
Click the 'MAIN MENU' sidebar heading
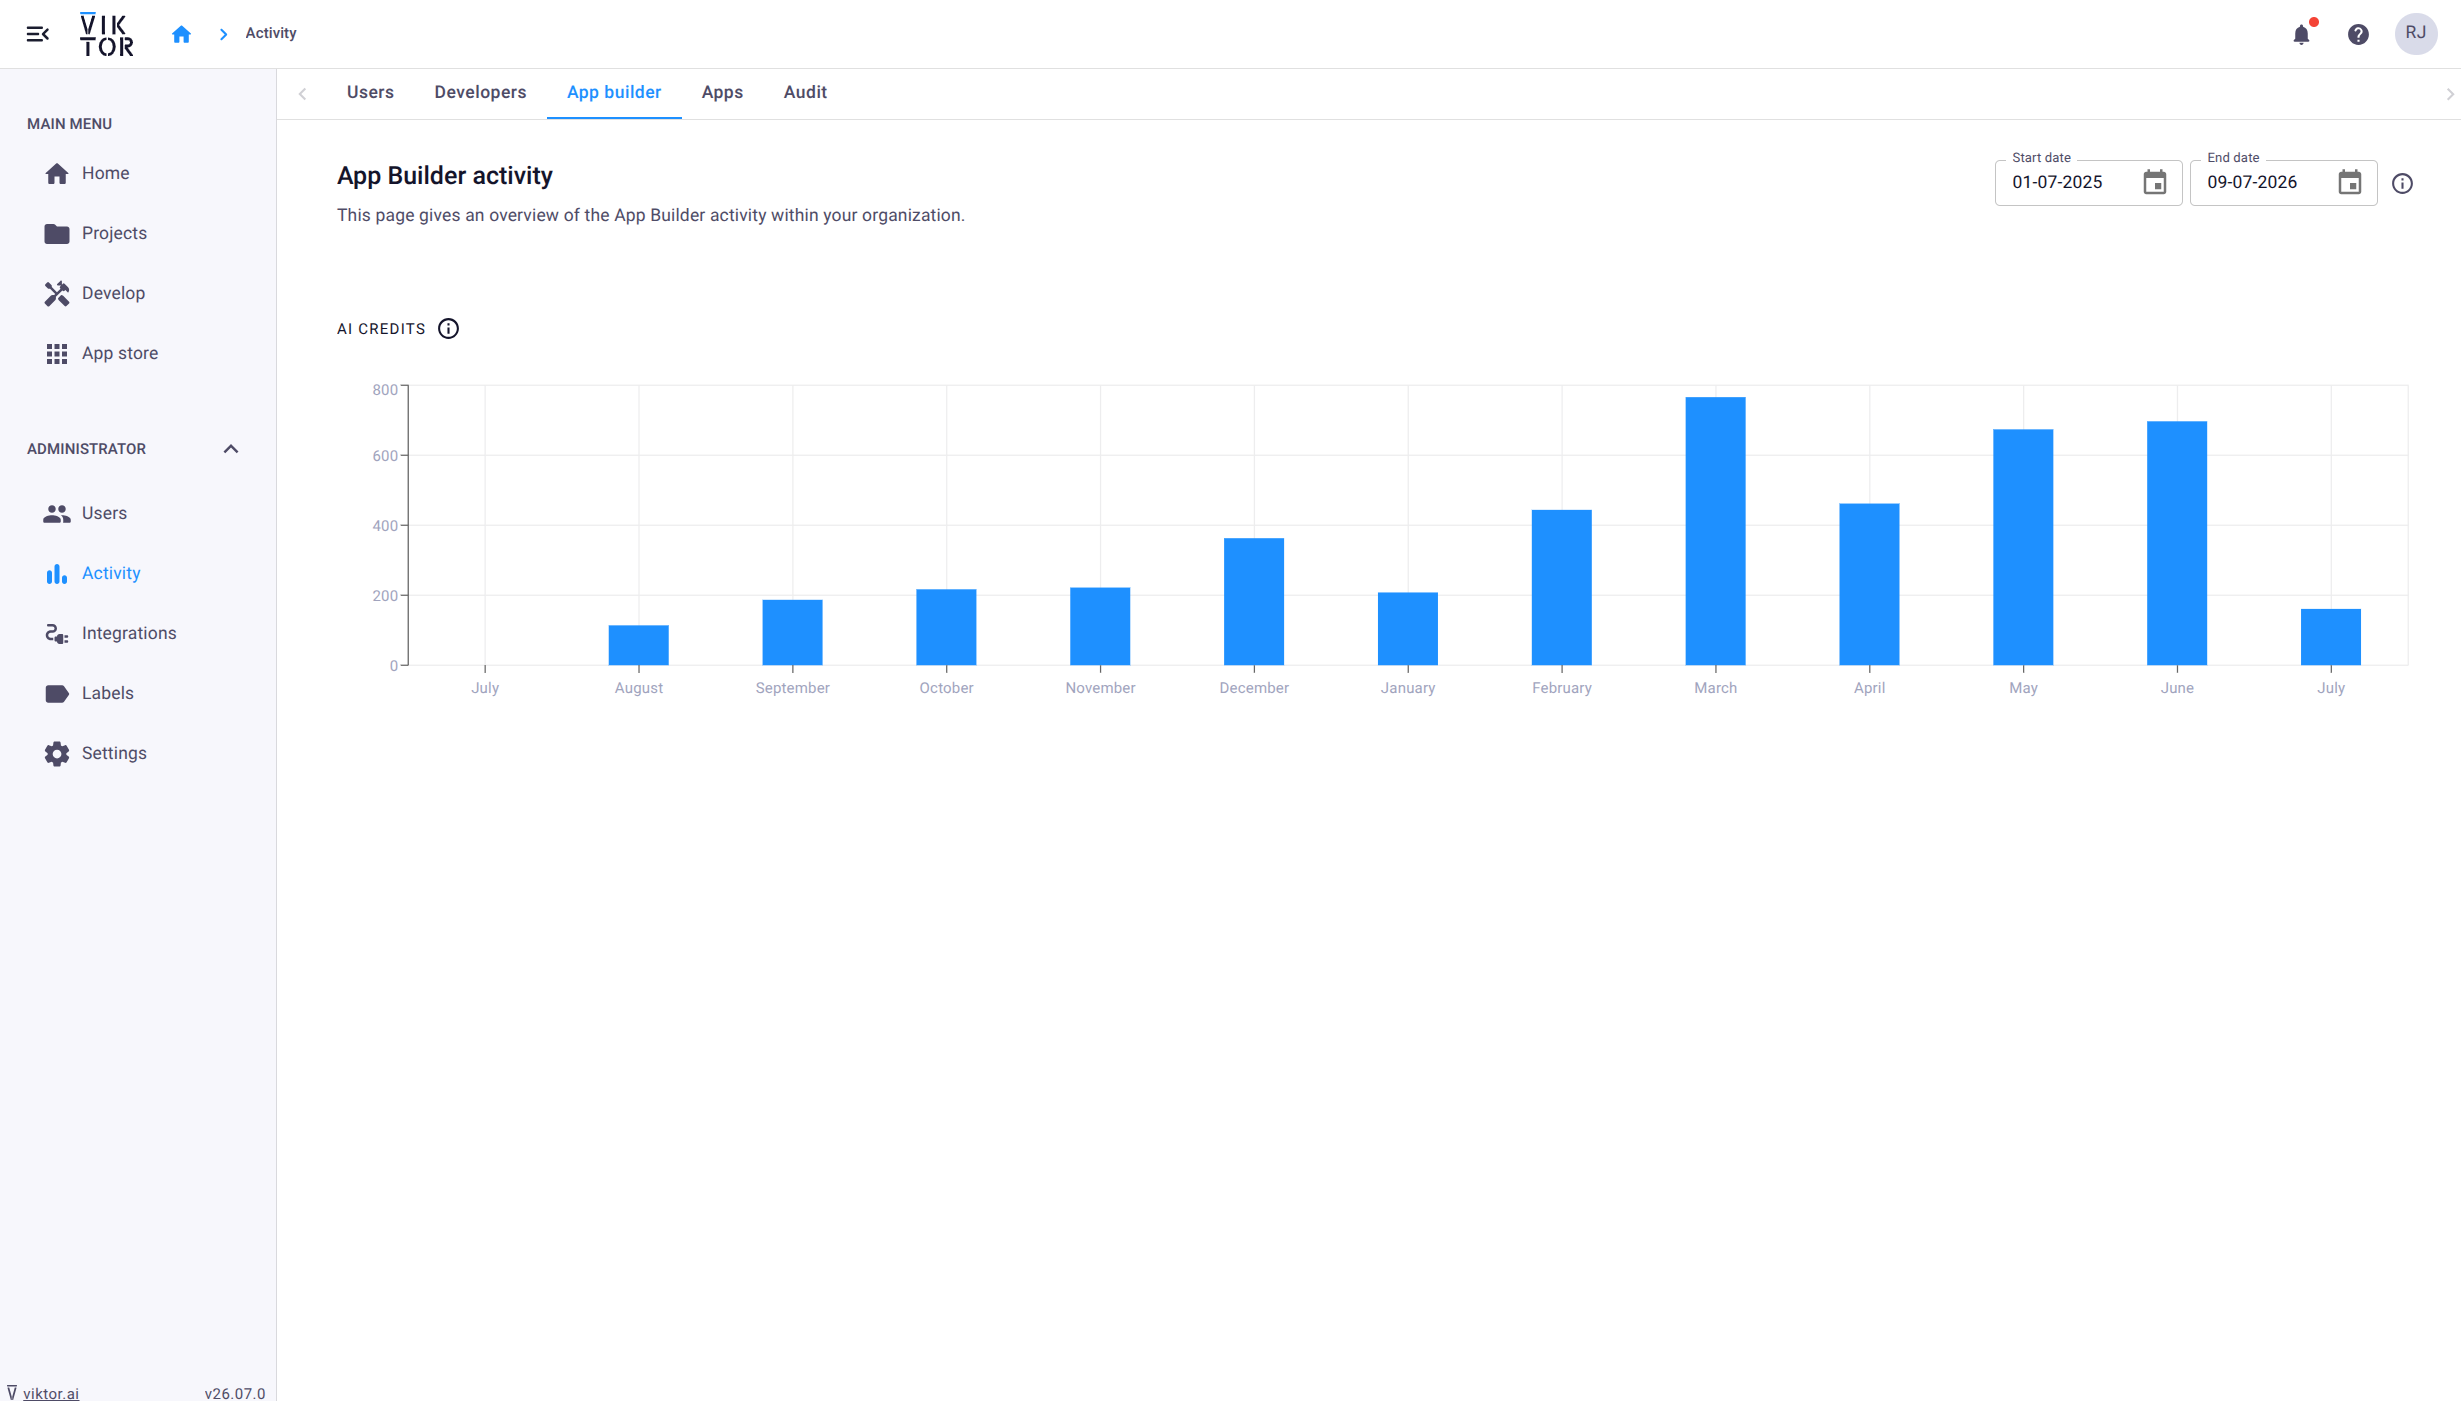click(x=69, y=124)
